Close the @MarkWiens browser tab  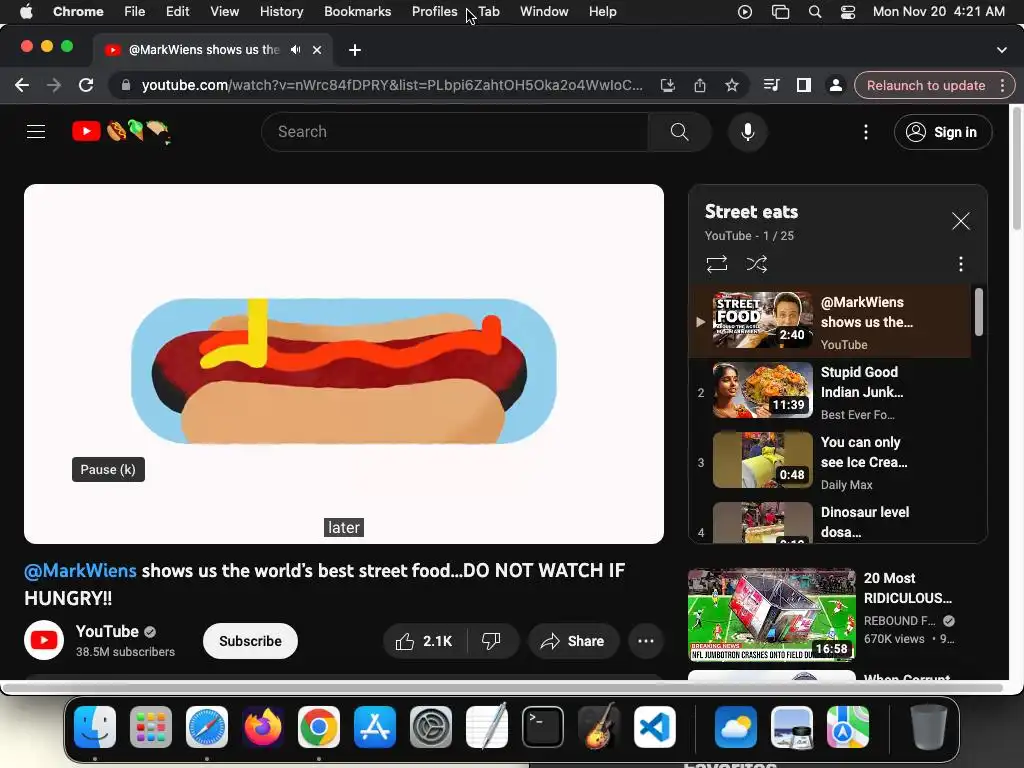point(317,50)
